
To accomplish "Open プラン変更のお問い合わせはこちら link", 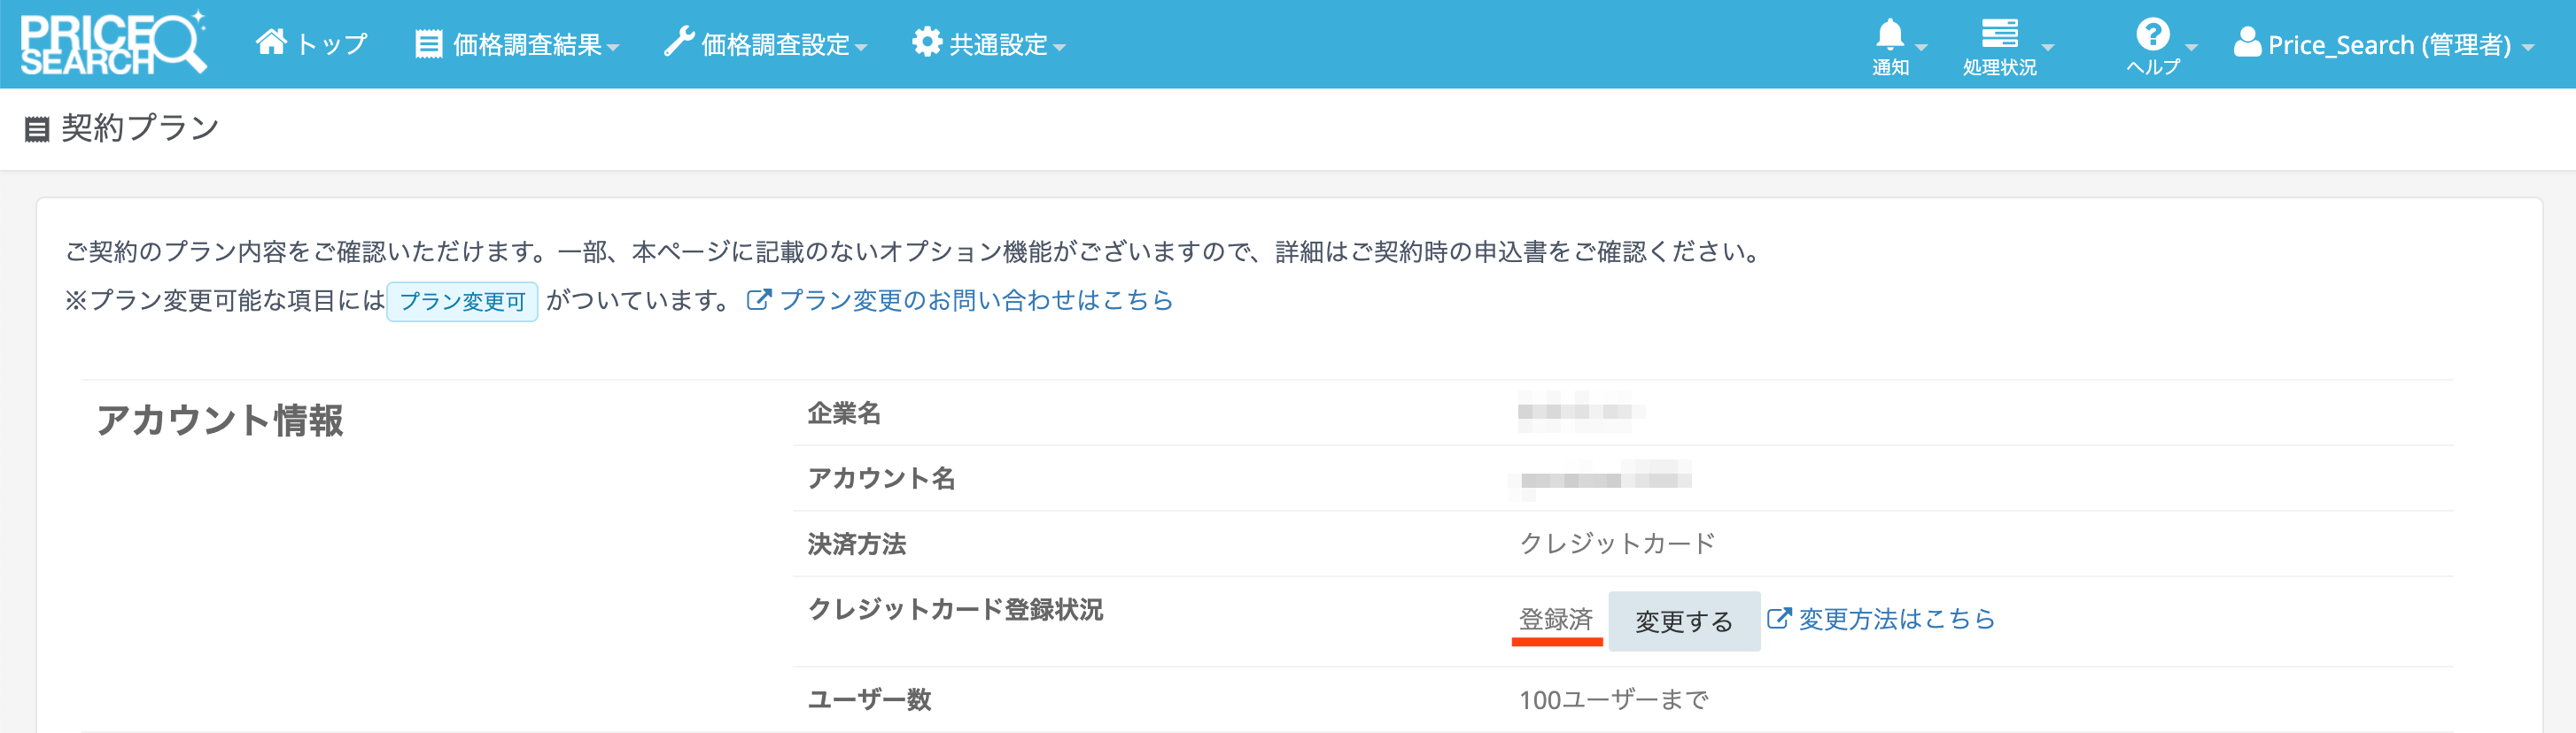I will click(x=975, y=300).
